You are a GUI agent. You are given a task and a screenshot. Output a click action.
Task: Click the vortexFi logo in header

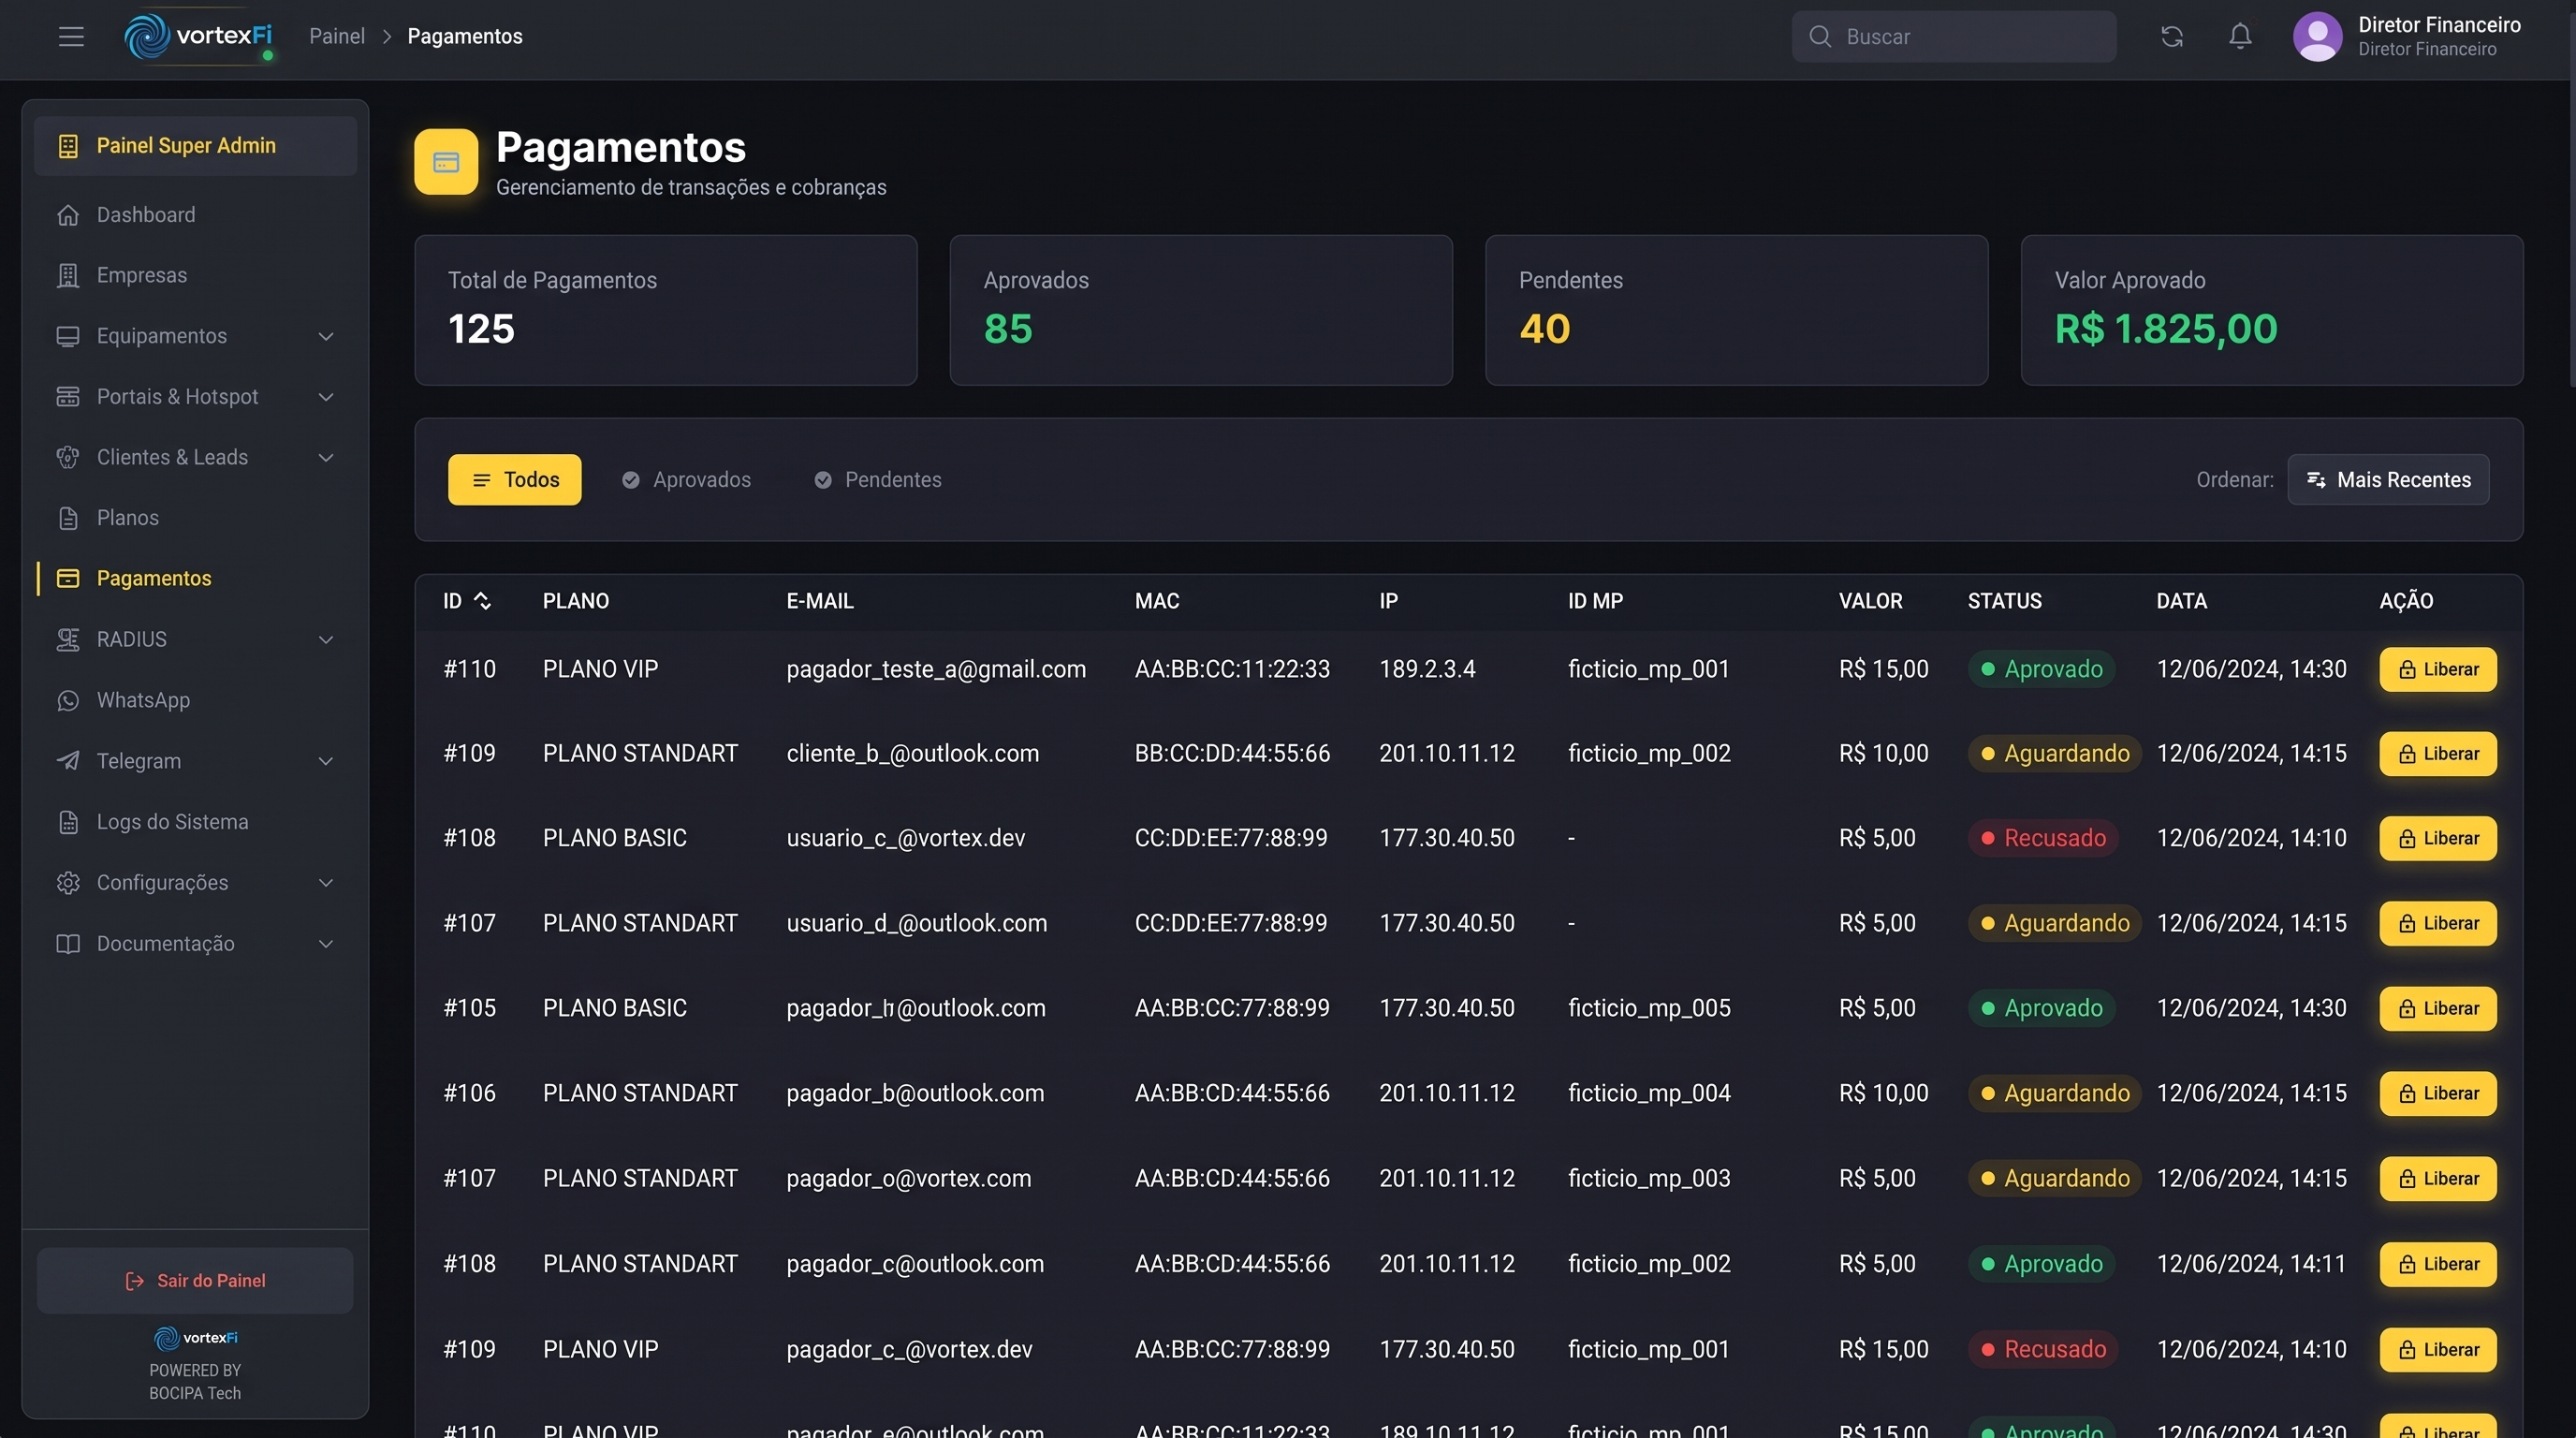[198, 36]
